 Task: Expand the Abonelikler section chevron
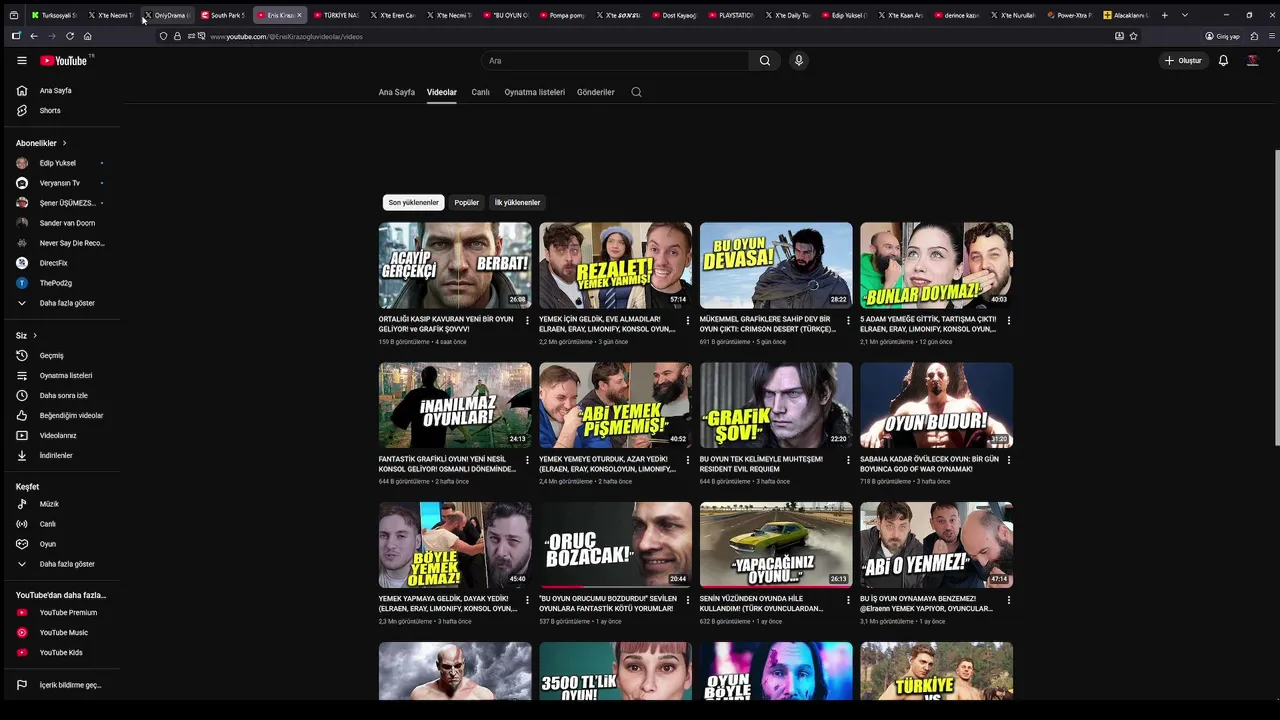pos(65,143)
